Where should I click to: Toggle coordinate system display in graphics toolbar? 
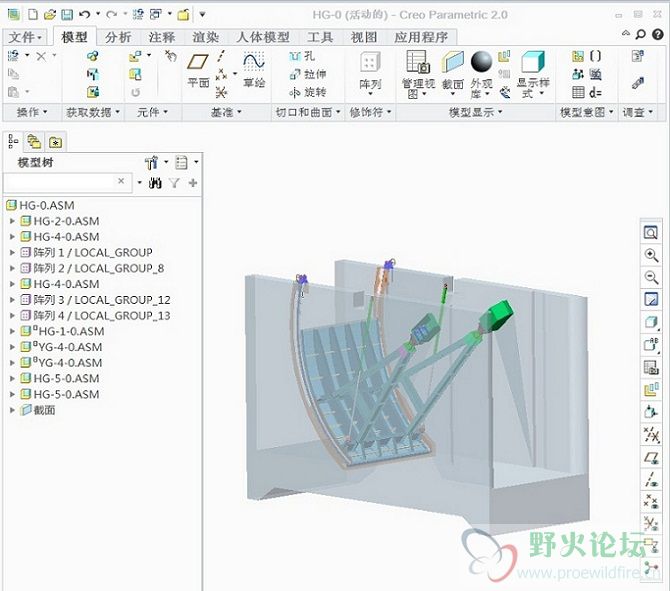tap(651, 522)
